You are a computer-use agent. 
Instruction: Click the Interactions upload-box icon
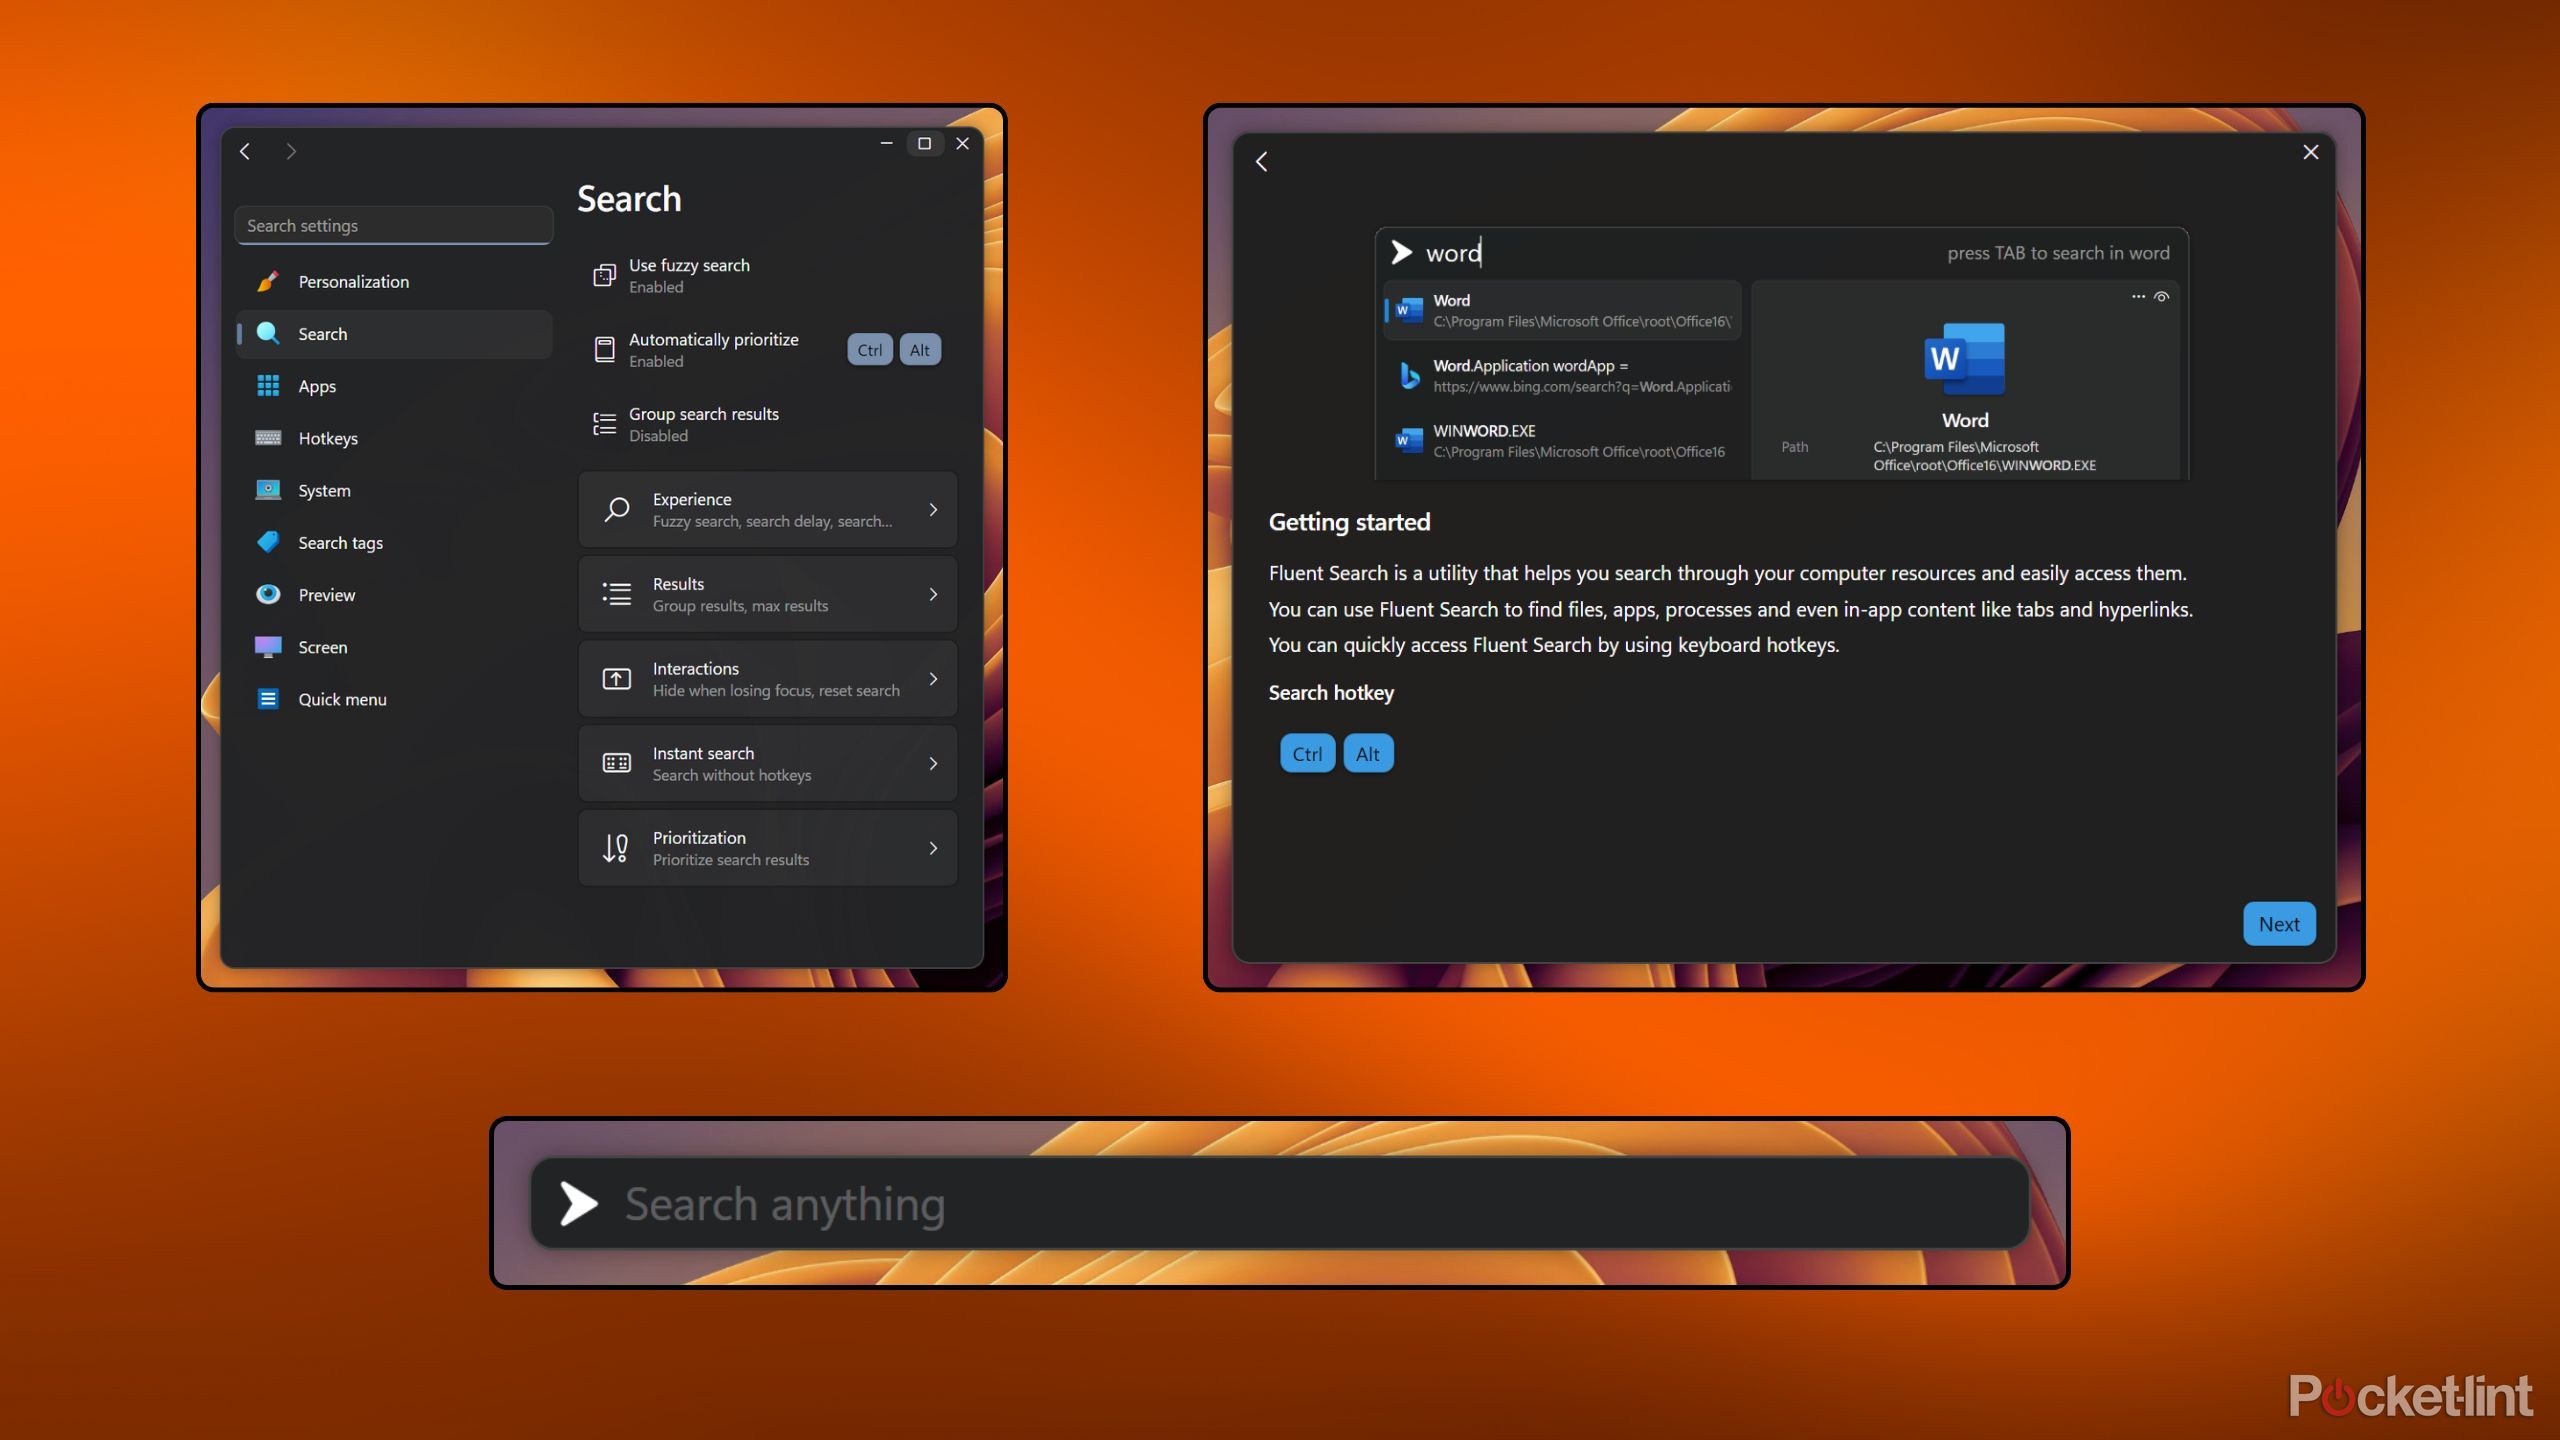pos(616,679)
